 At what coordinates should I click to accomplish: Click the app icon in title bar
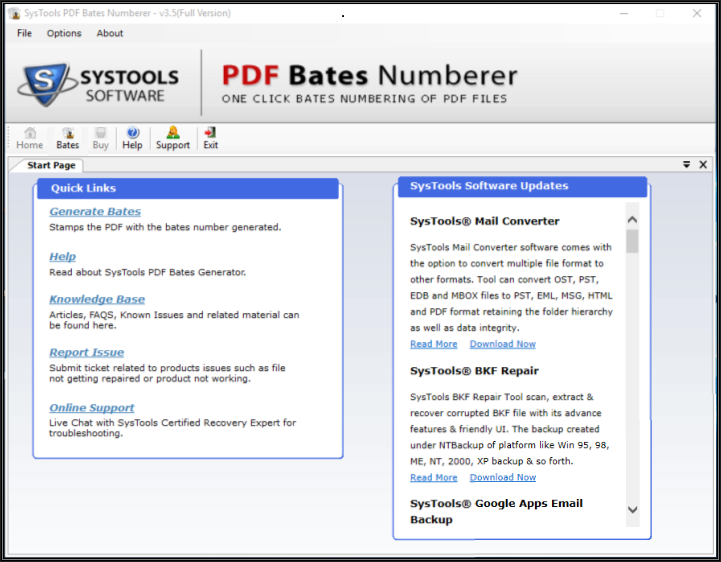click(x=14, y=13)
